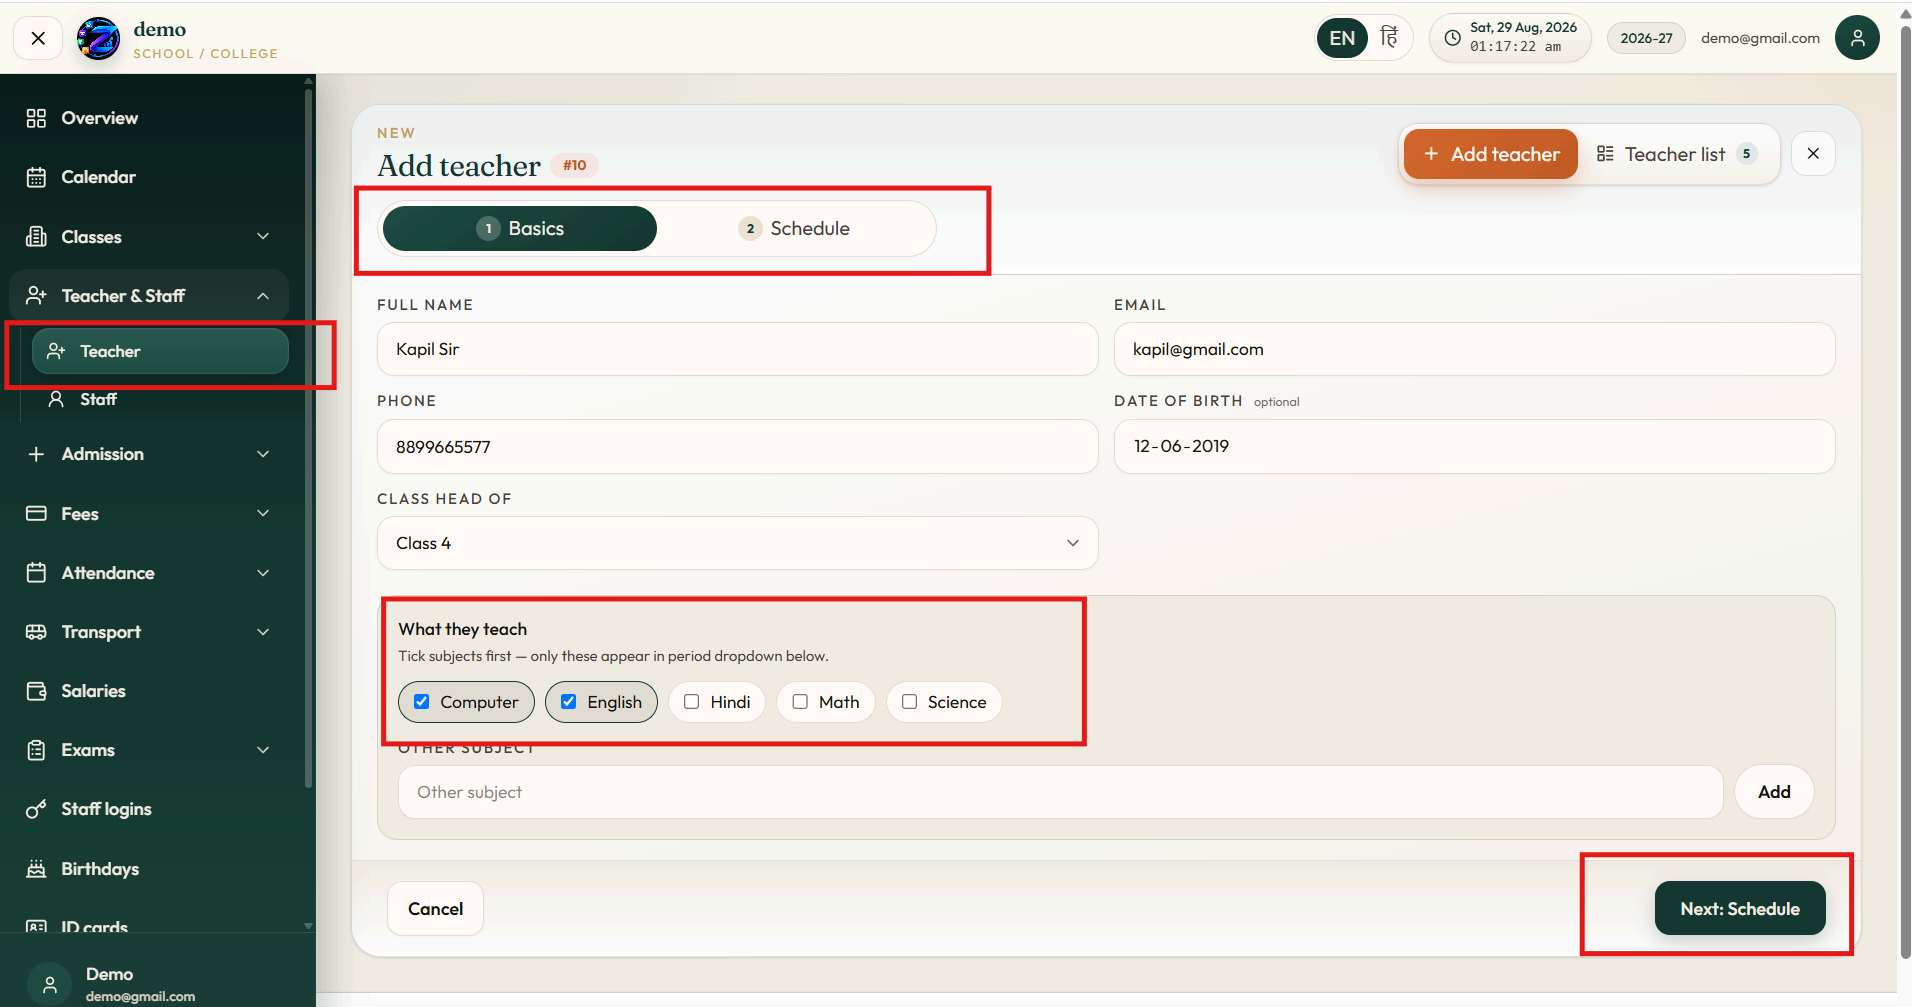Click the Fees card icon
The width and height of the screenshot is (1912, 1007).
click(36, 513)
